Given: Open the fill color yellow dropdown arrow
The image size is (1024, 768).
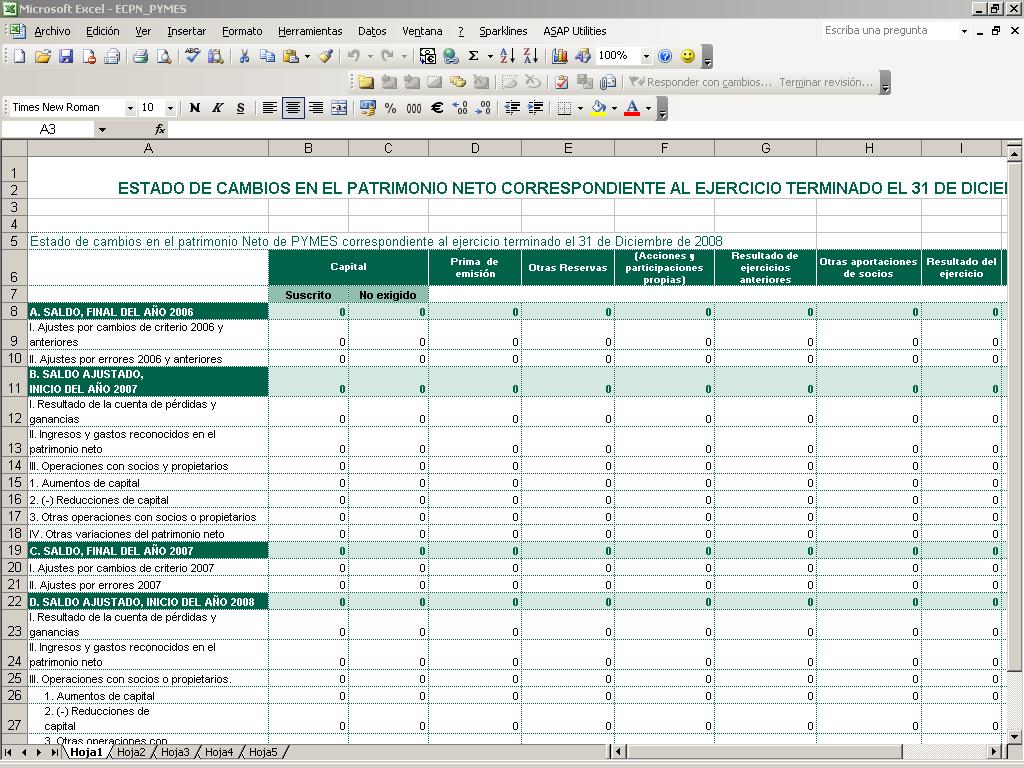Looking at the screenshot, I should coord(614,108).
